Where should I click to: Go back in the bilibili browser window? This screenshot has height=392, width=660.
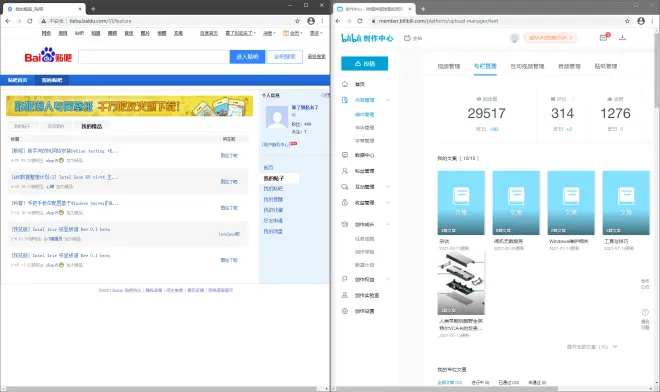click(338, 21)
